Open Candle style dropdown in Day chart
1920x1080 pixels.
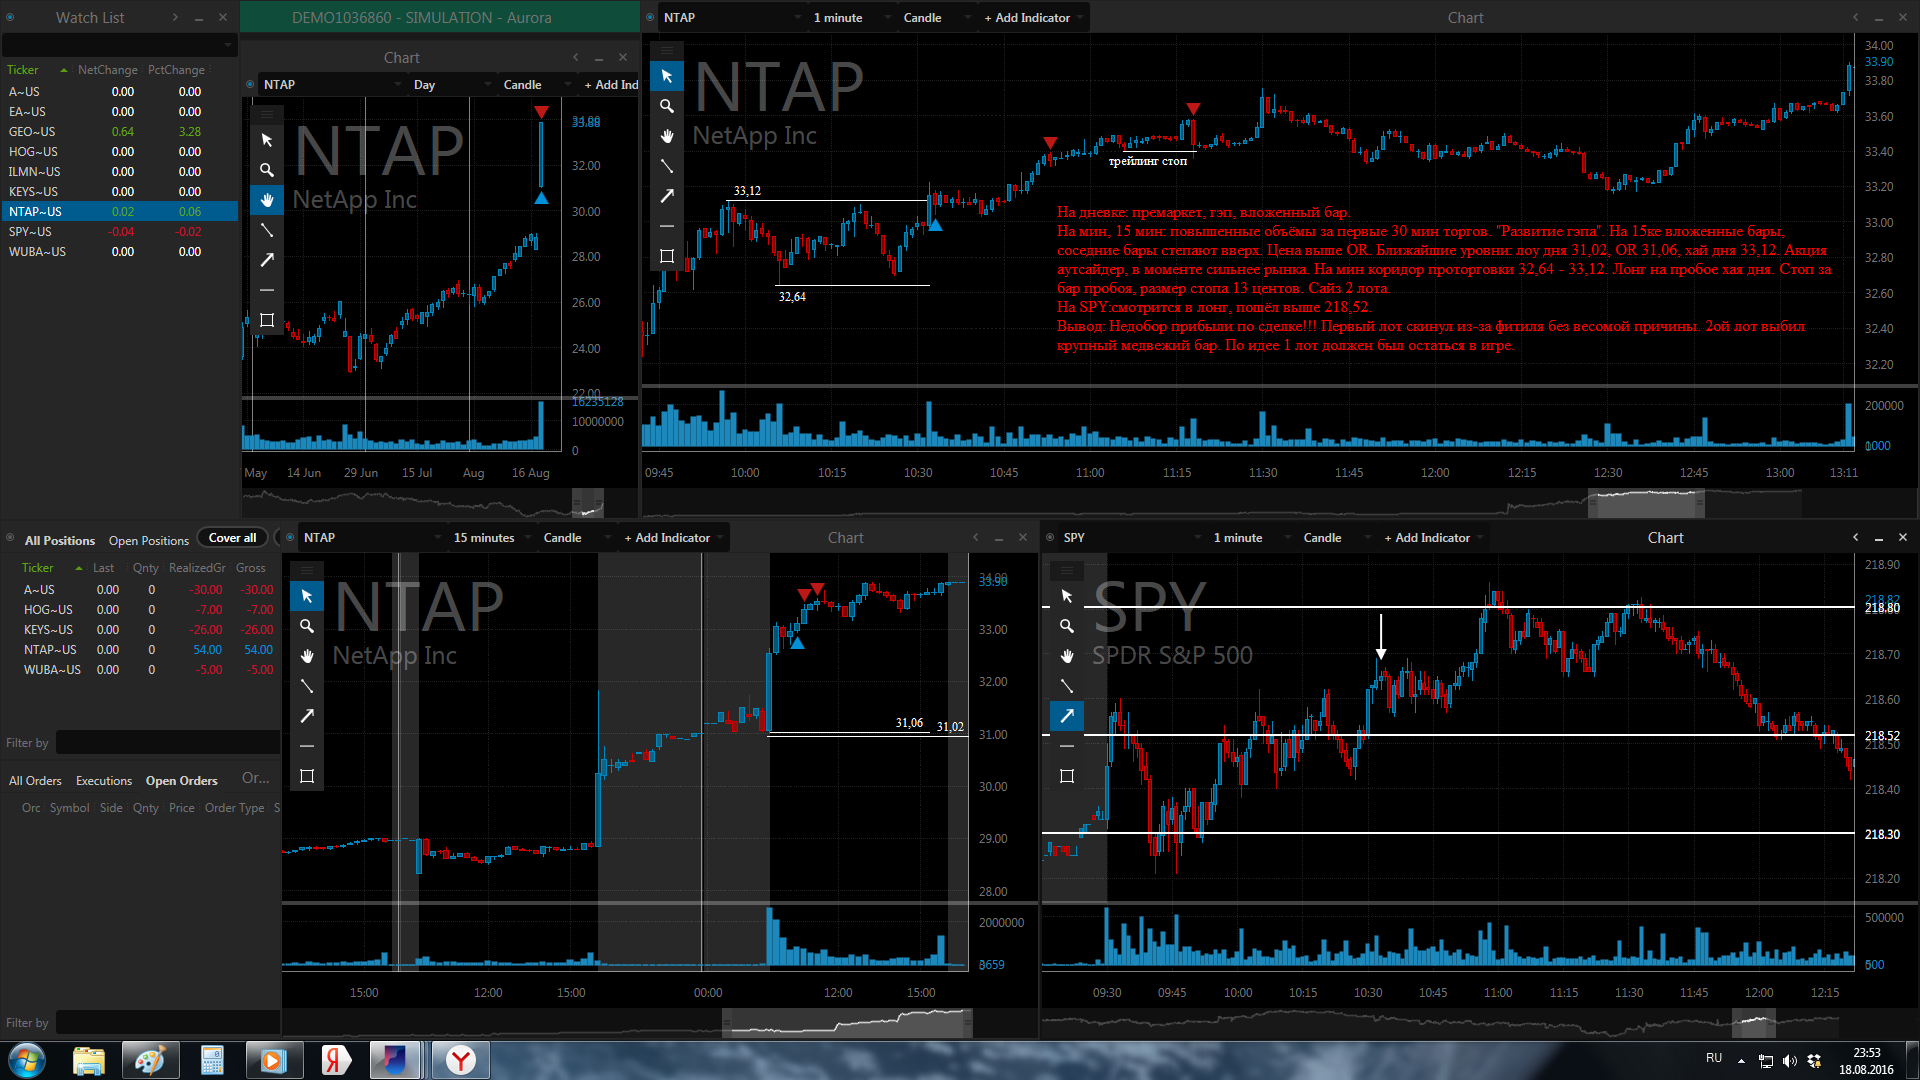[x=536, y=84]
